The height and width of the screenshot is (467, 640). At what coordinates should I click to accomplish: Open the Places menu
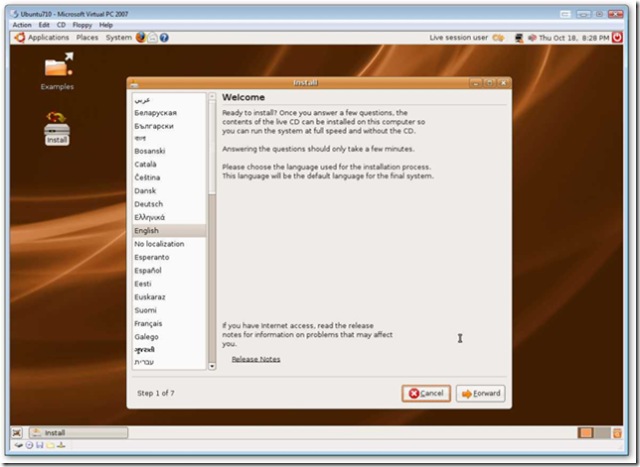click(x=88, y=37)
